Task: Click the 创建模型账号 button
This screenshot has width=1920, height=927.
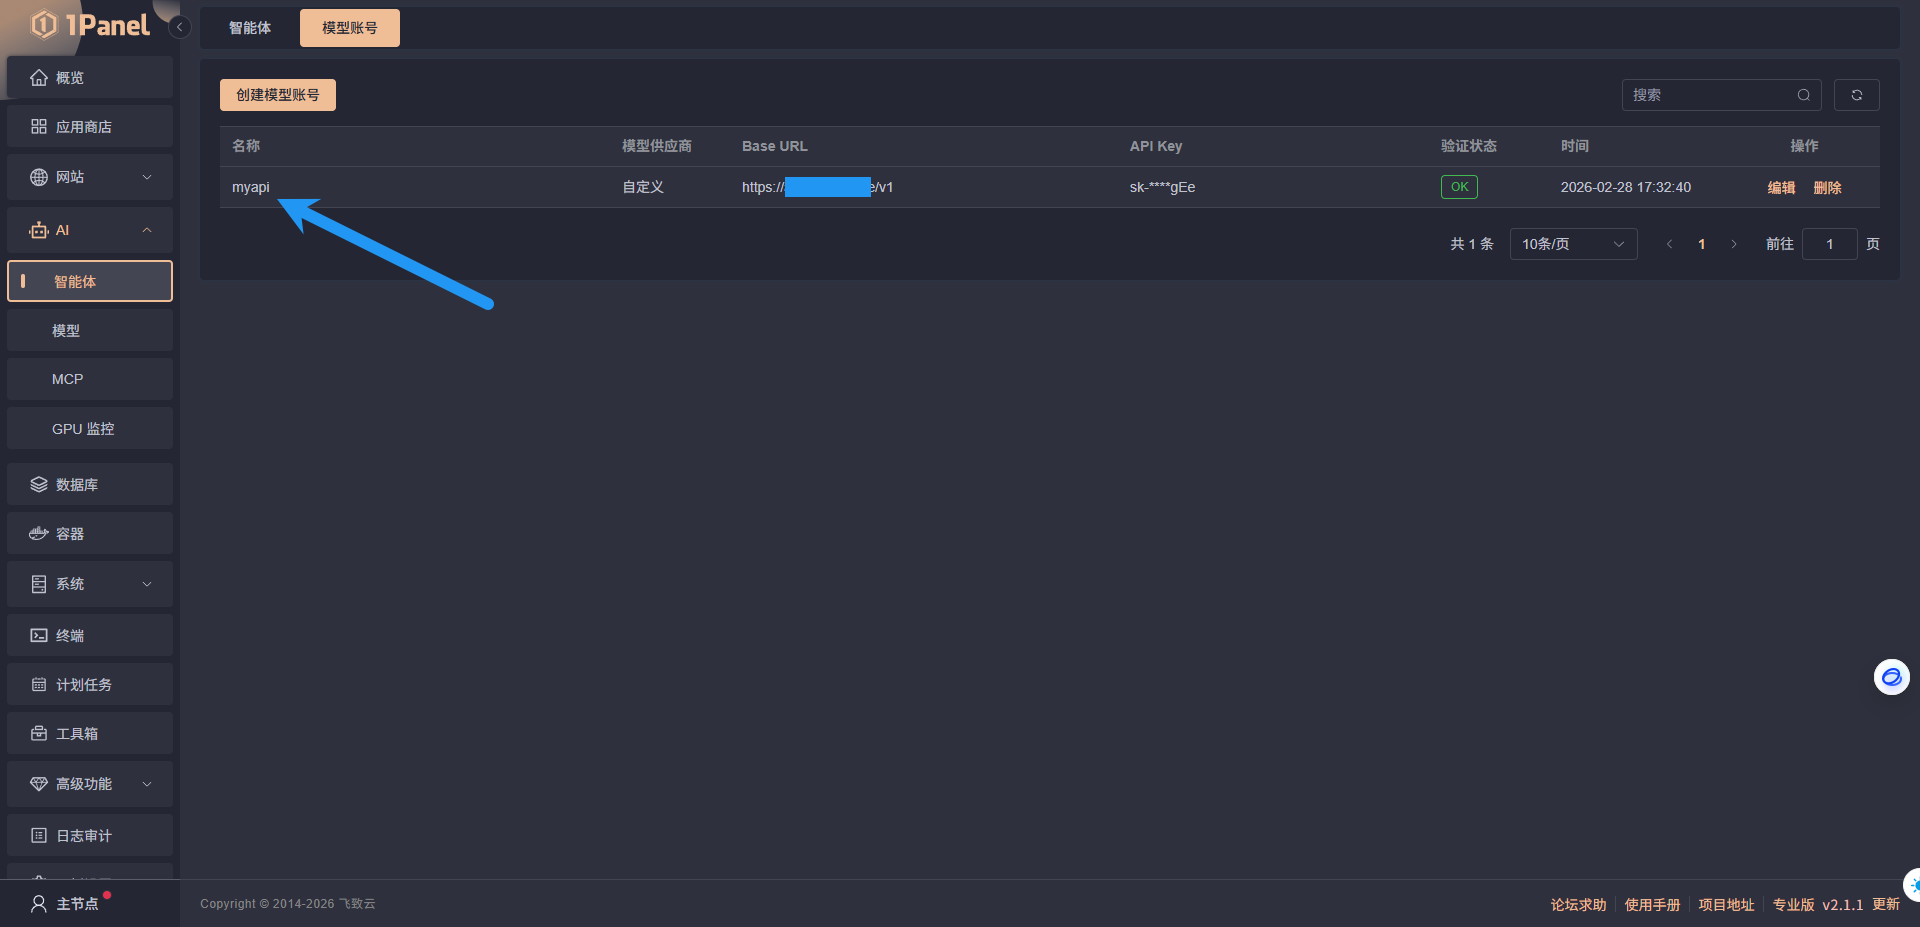Action: 277,95
